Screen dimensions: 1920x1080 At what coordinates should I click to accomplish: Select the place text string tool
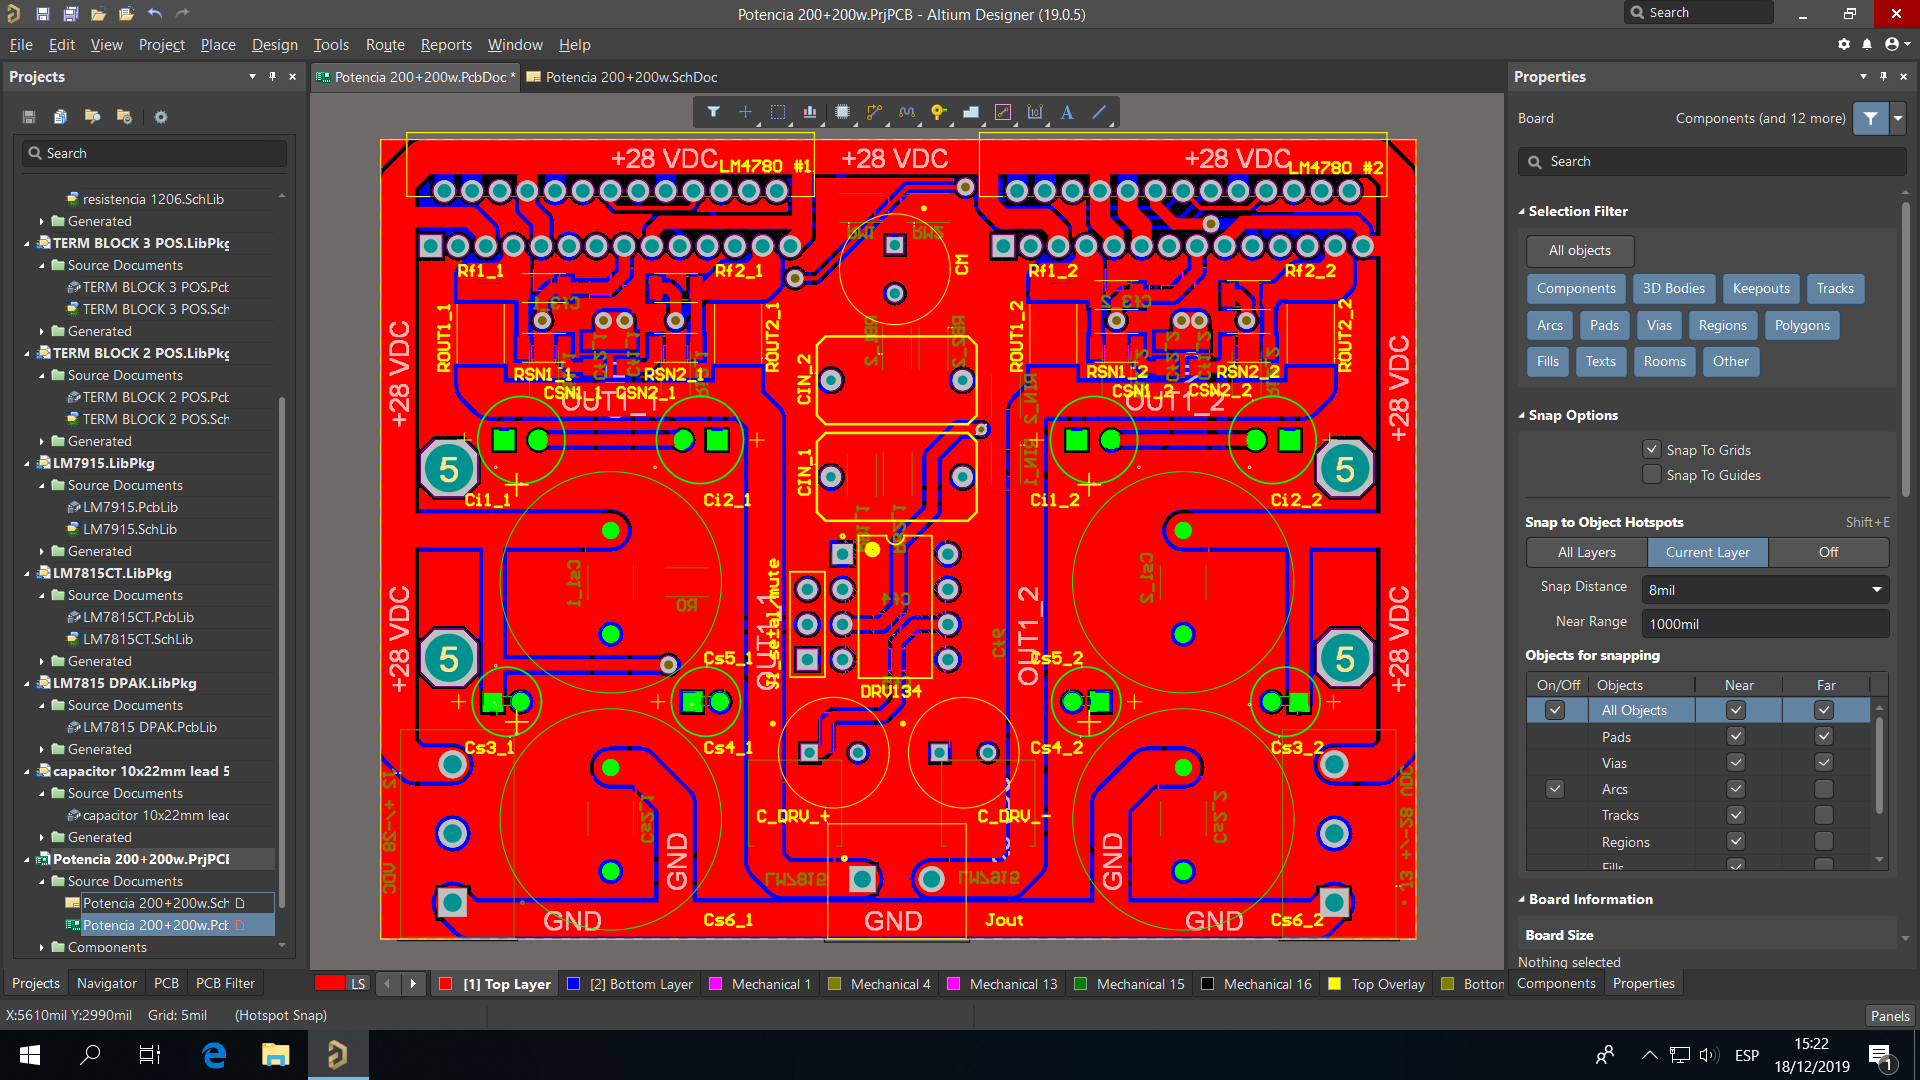click(x=1067, y=112)
